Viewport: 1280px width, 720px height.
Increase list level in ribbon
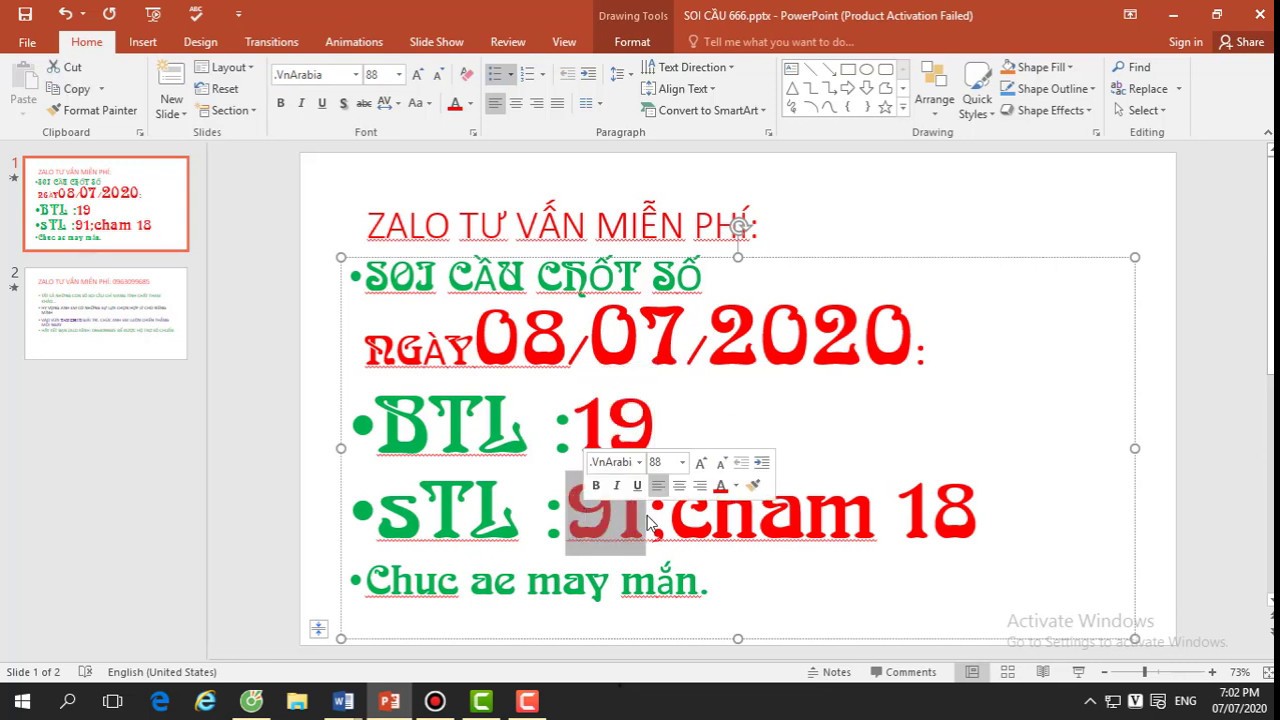[588, 75]
